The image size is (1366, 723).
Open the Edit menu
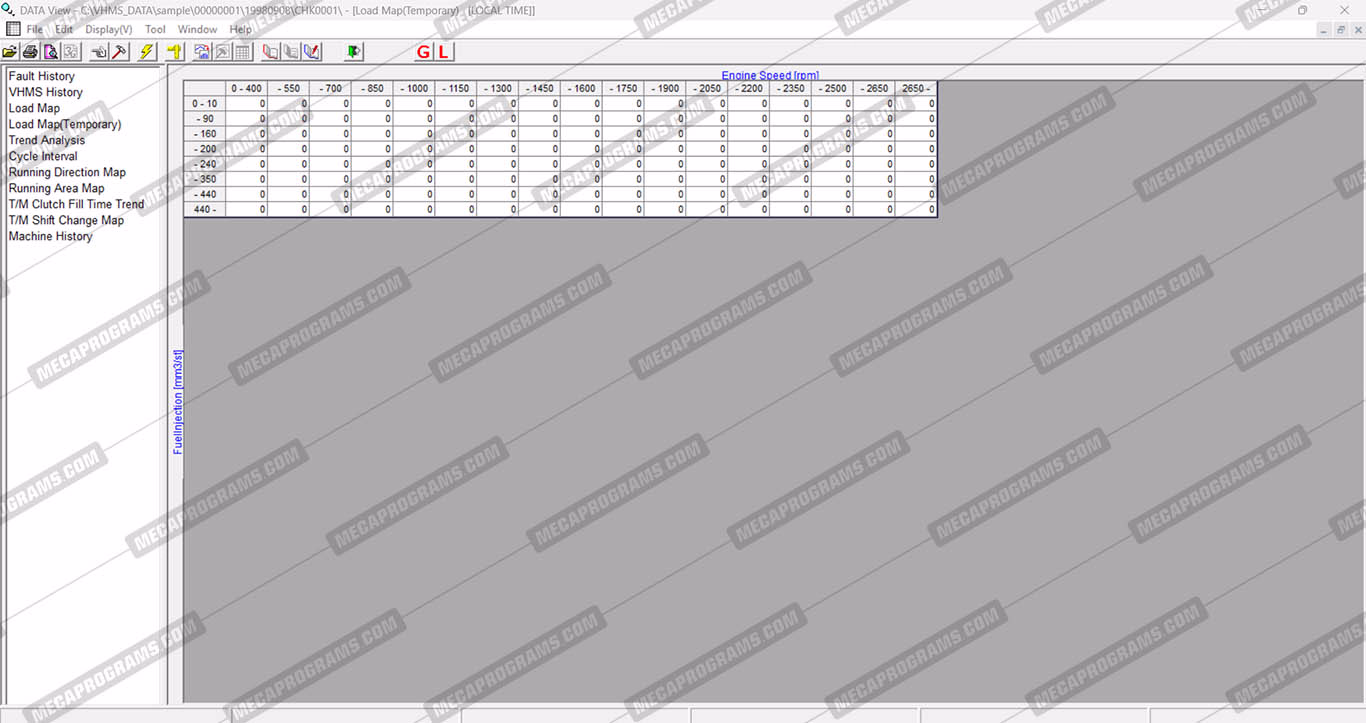tap(64, 30)
